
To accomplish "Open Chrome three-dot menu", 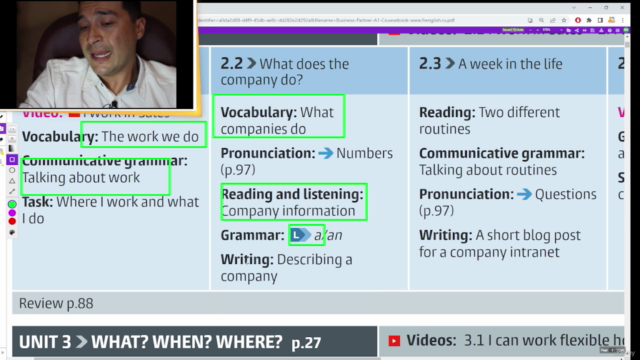I will click(623, 20).
